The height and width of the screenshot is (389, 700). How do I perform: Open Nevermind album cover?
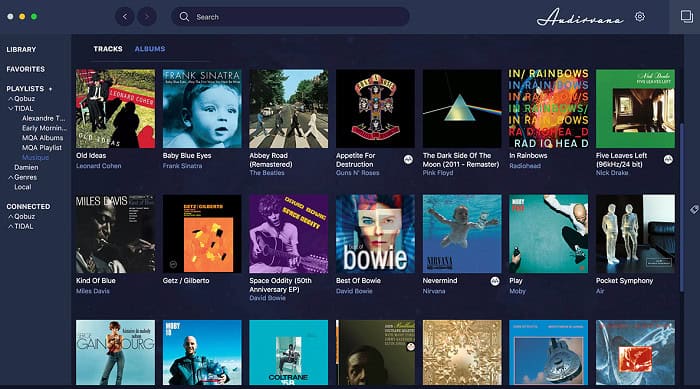click(x=462, y=234)
